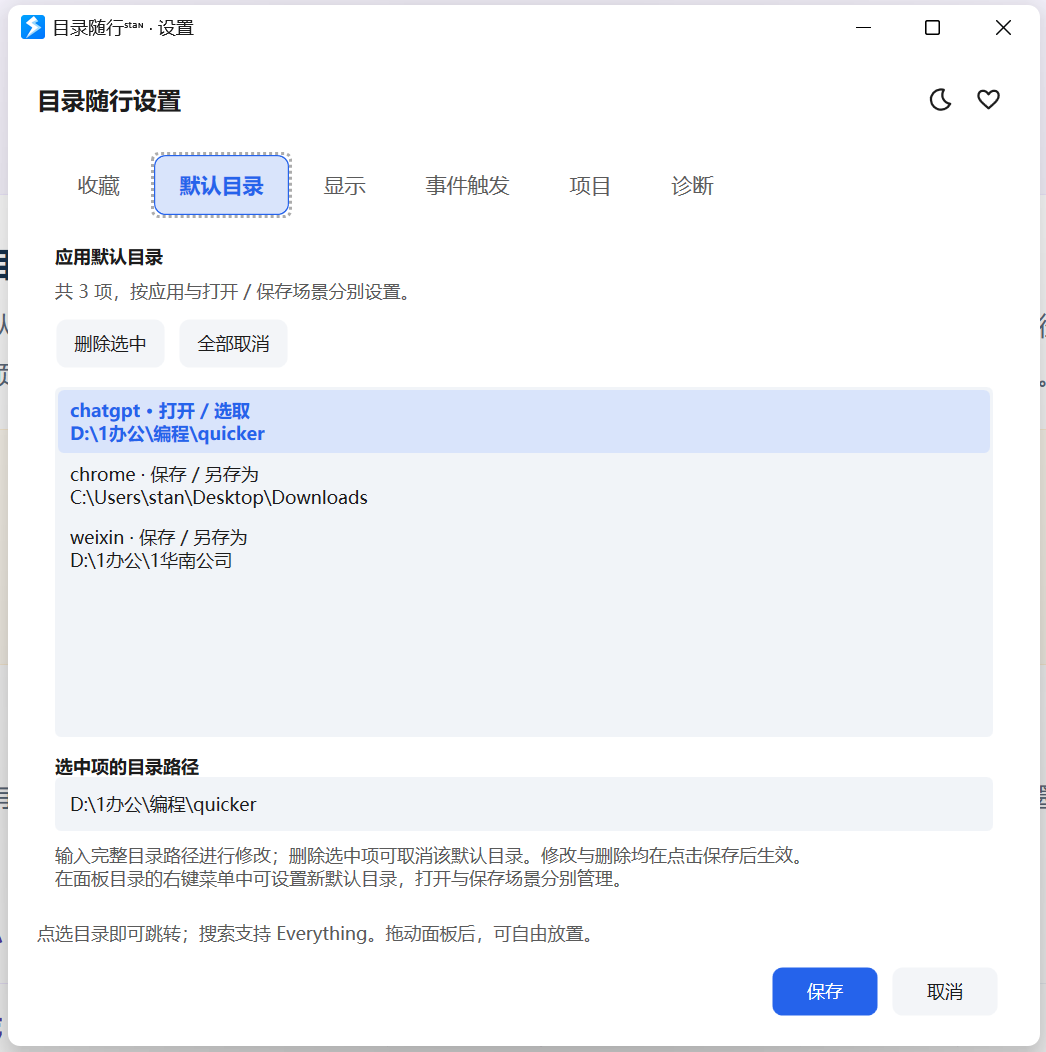The image size is (1046, 1052).
Task: Click the 全部取消 button
Action: pyautogui.click(x=233, y=344)
